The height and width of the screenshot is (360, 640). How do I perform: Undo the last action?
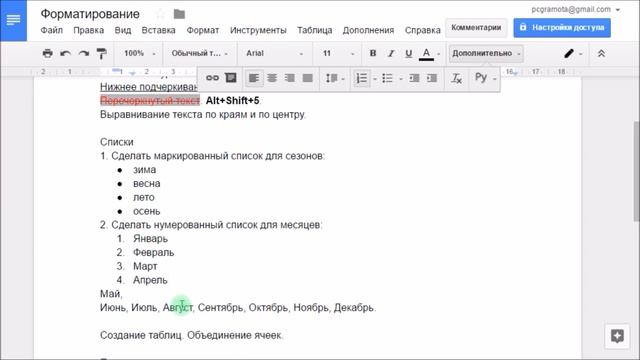click(65, 53)
